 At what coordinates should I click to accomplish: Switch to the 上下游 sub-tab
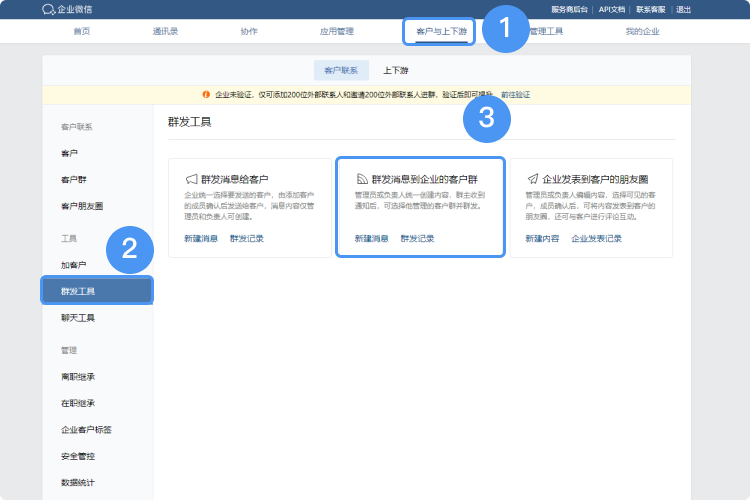(x=395, y=71)
